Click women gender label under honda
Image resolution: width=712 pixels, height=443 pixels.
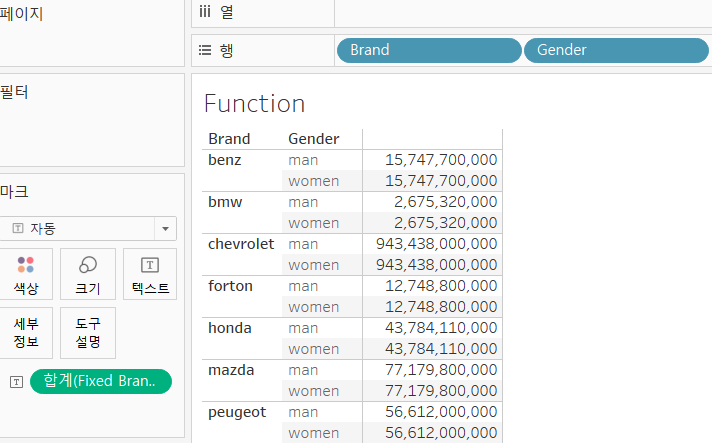313,349
